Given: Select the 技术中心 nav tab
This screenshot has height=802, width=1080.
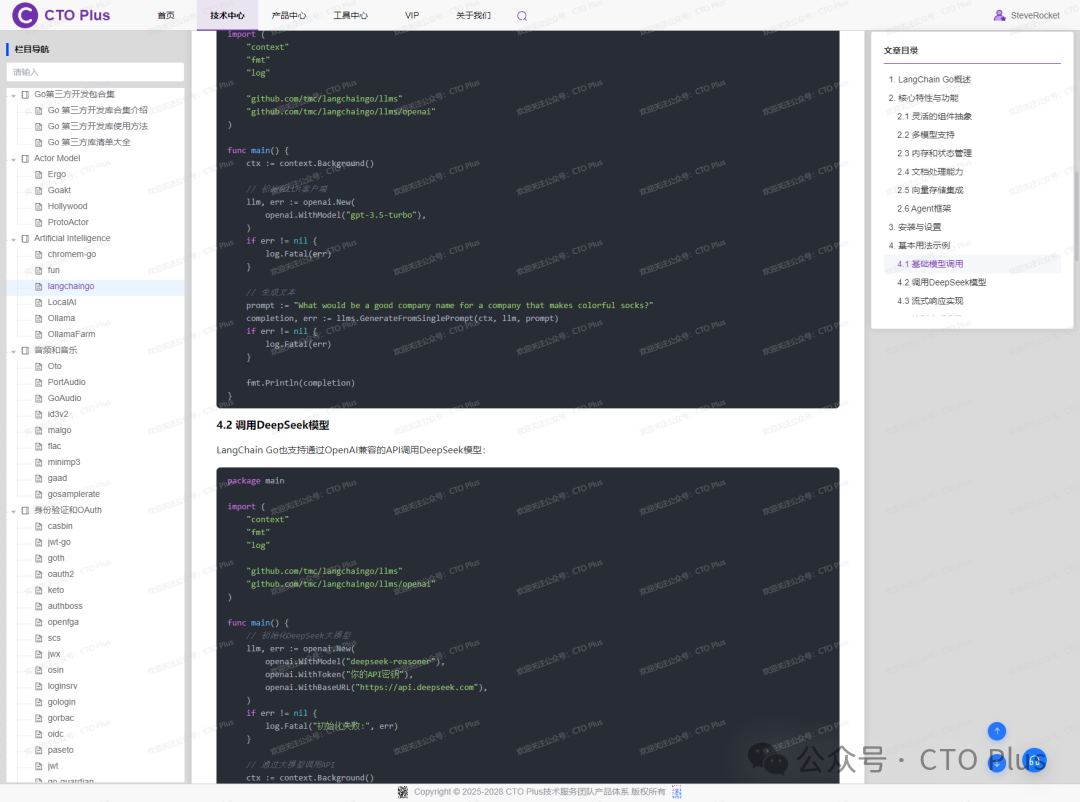Looking at the screenshot, I should pyautogui.click(x=227, y=15).
